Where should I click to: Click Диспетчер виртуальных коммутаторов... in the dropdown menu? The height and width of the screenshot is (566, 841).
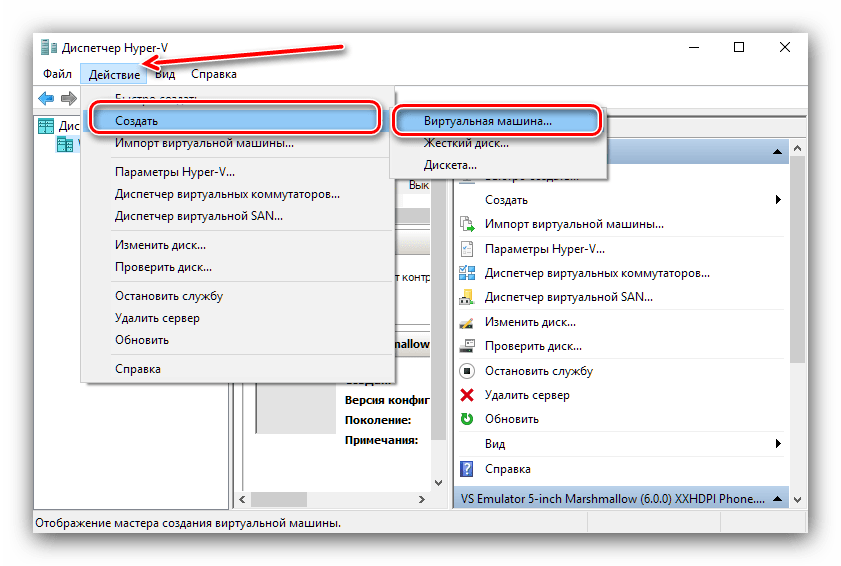pyautogui.click(x=227, y=193)
